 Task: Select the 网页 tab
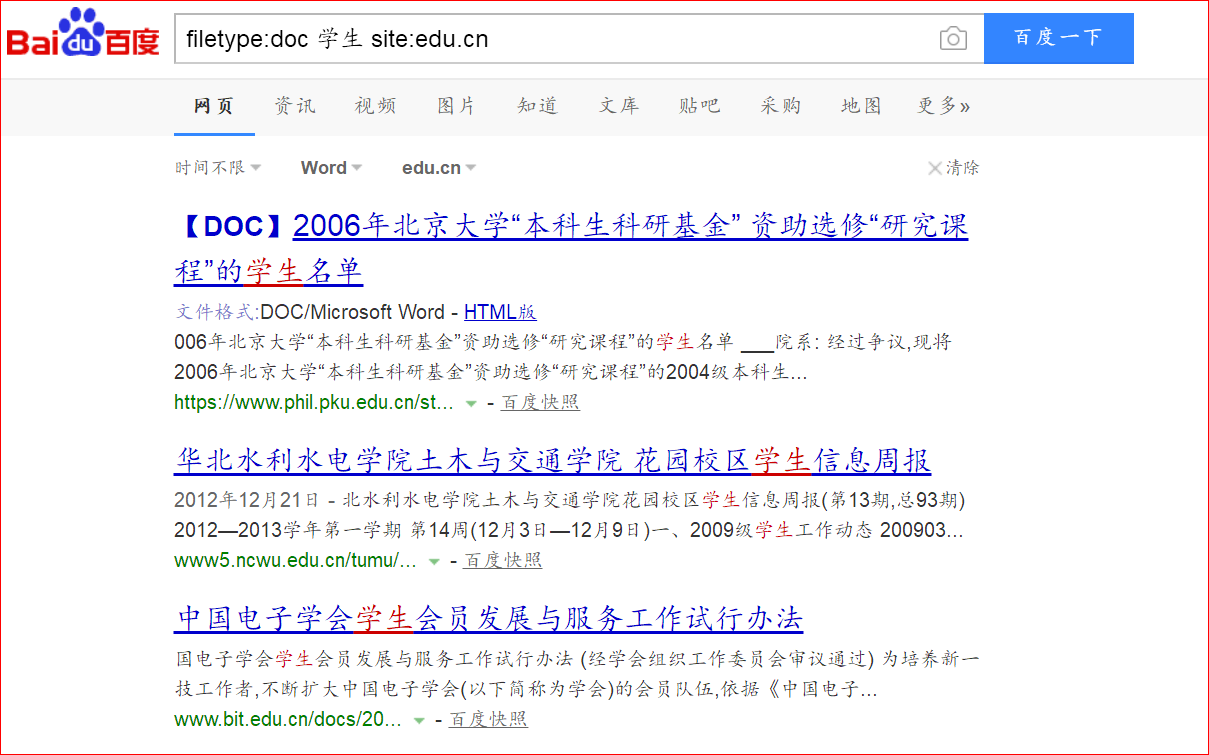click(x=213, y=106)
